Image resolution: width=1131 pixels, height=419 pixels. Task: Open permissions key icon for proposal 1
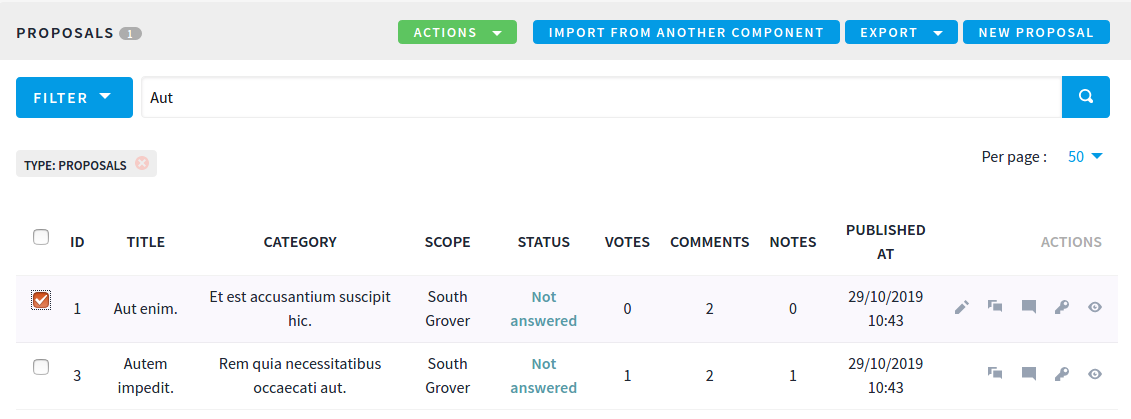point(1061,308)
